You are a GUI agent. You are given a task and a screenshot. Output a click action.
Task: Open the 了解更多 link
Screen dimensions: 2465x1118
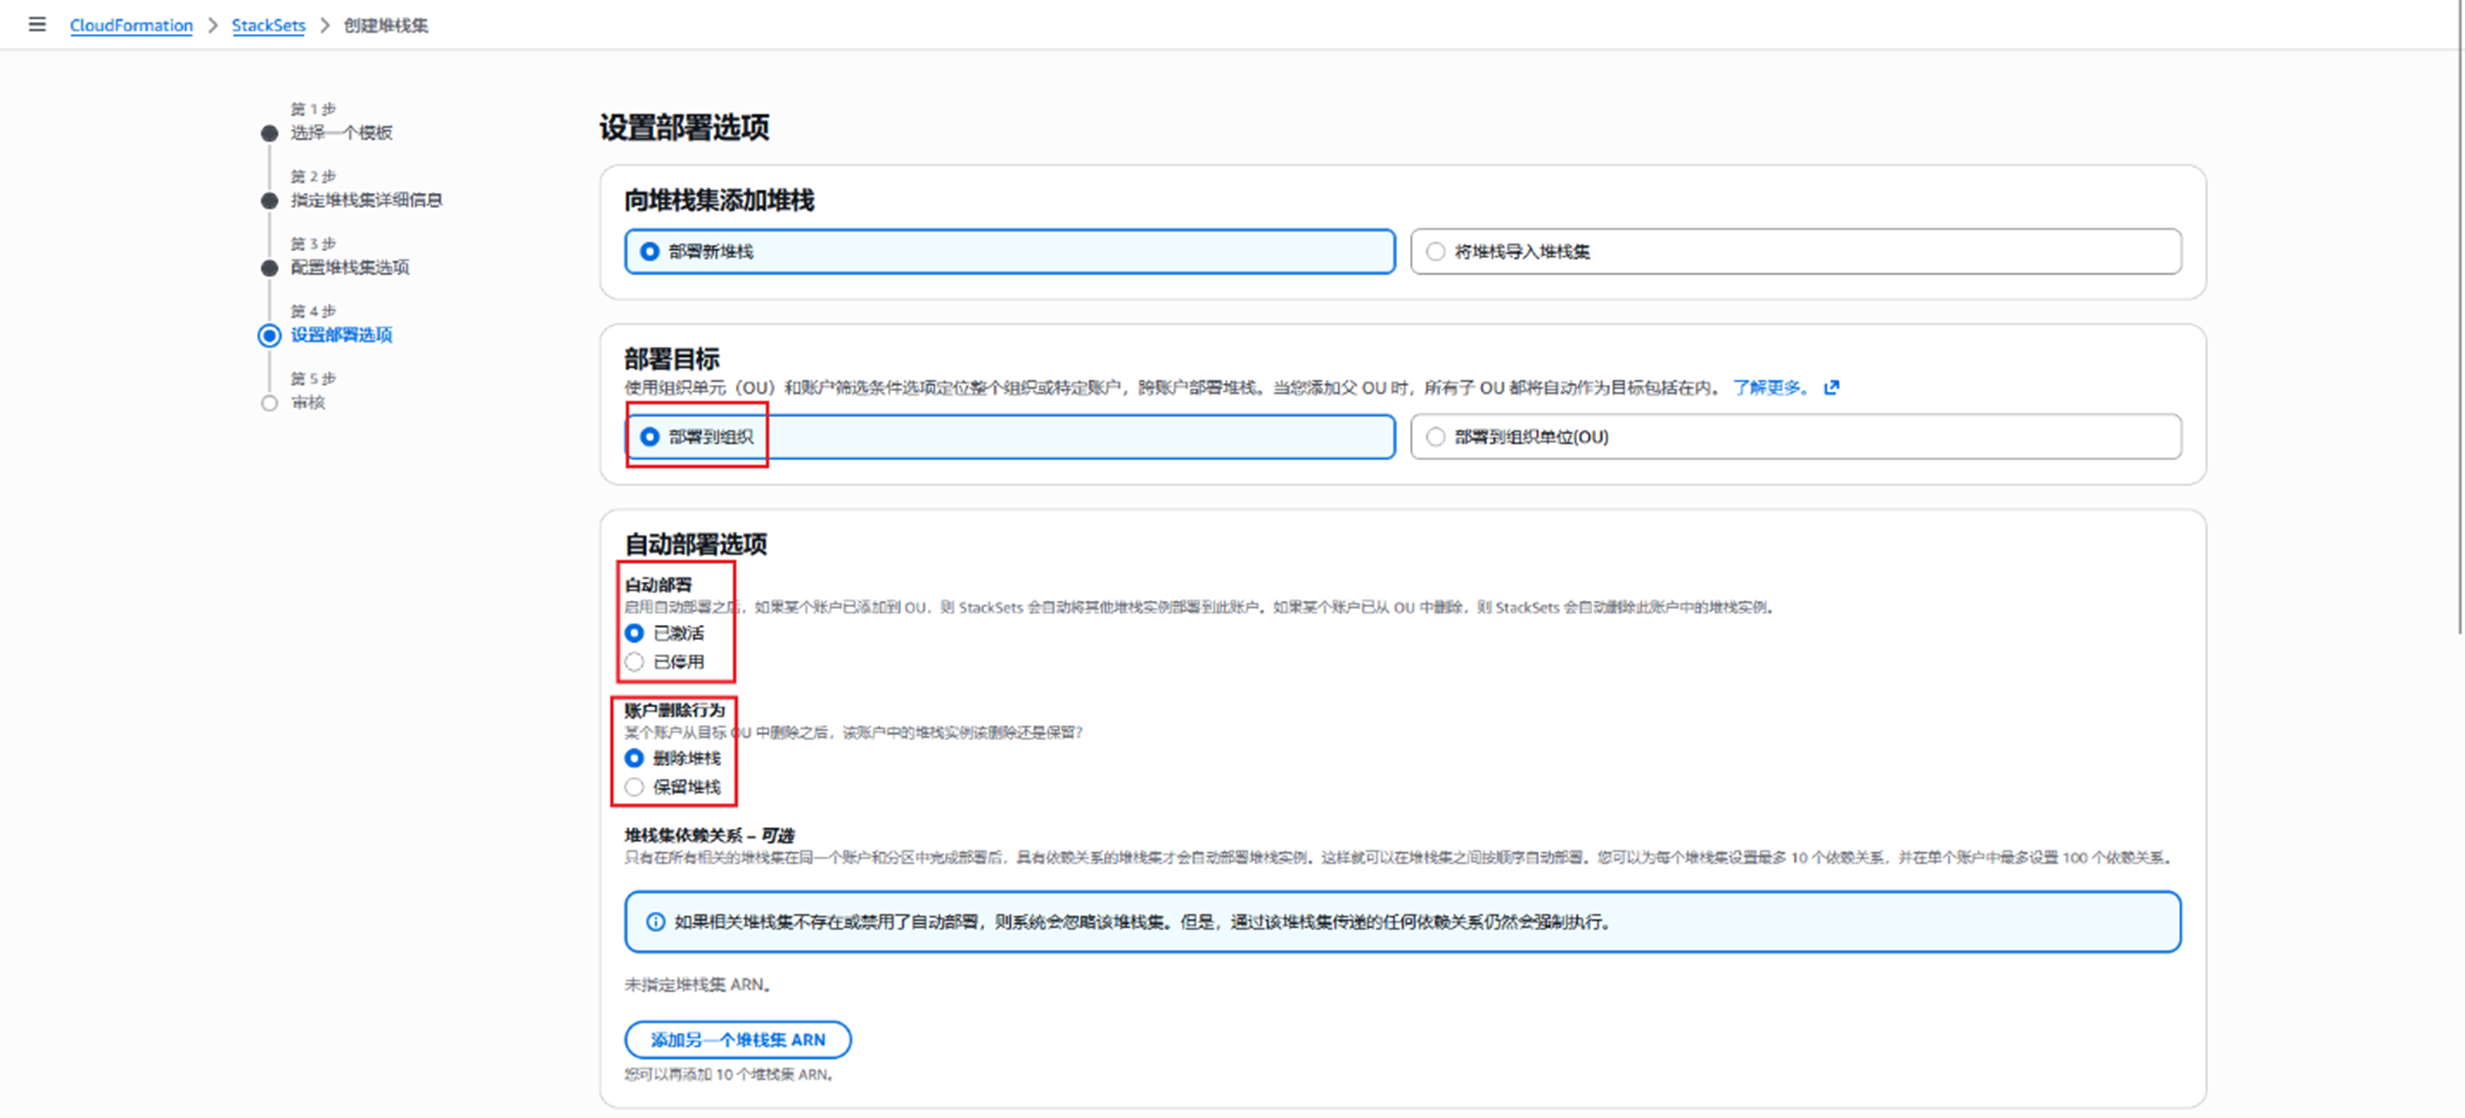1769,388
